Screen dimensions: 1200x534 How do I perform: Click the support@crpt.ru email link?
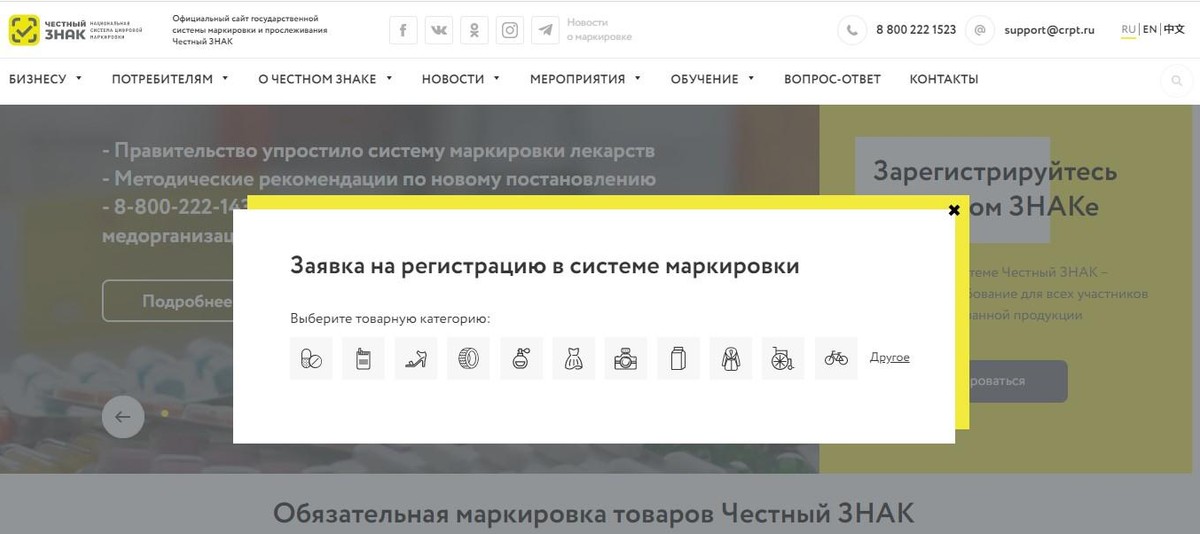1049,30
